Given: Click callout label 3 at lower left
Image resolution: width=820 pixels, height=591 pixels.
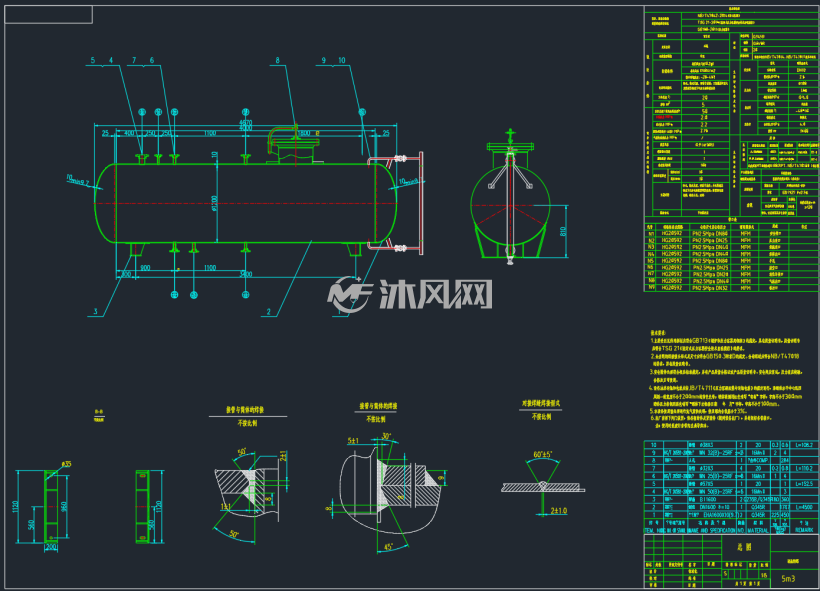Looking at the screenshot, I should (95, 312).
